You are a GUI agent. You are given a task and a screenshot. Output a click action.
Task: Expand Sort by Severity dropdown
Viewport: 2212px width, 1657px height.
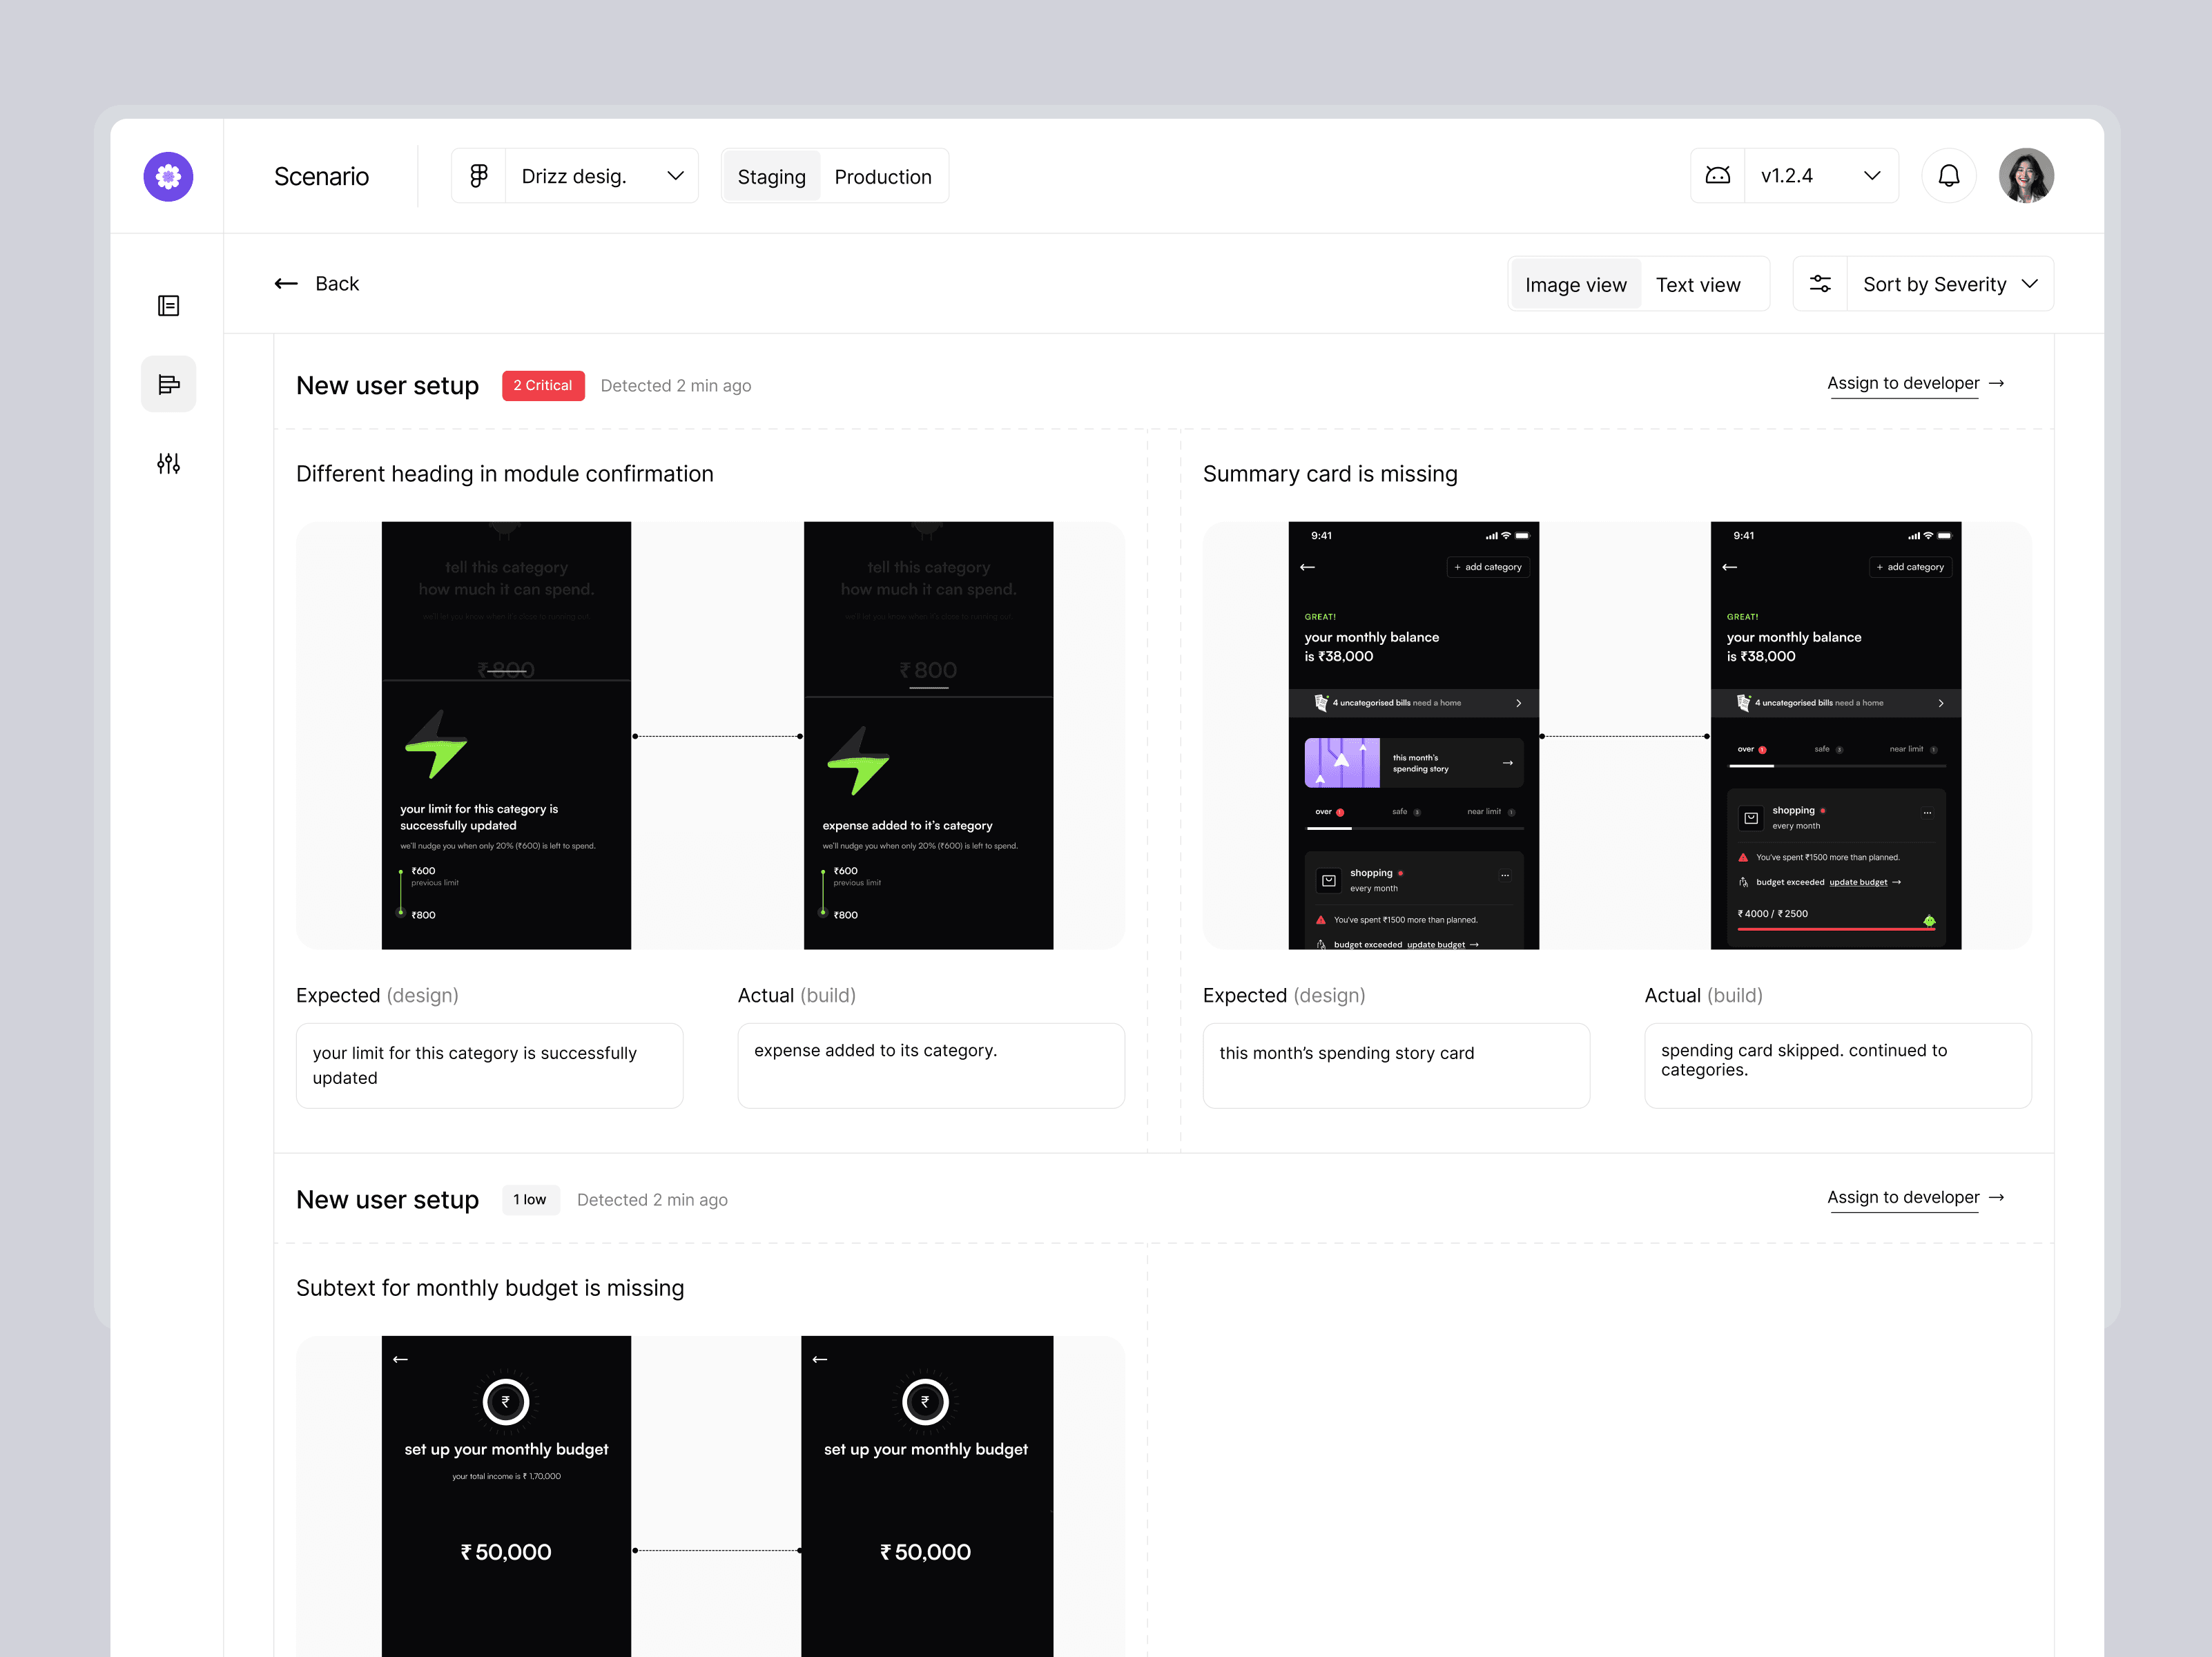coord(1949,285)
